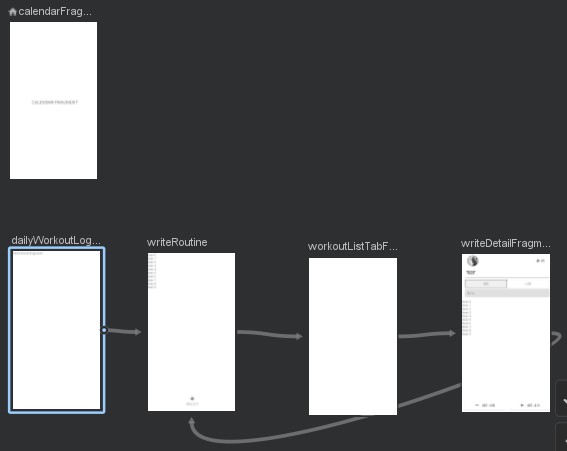Select the writeRoutine destination preview

191,332
